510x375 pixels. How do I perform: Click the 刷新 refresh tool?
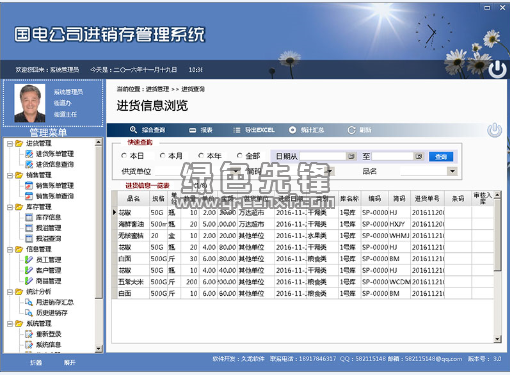coord(360,130)
